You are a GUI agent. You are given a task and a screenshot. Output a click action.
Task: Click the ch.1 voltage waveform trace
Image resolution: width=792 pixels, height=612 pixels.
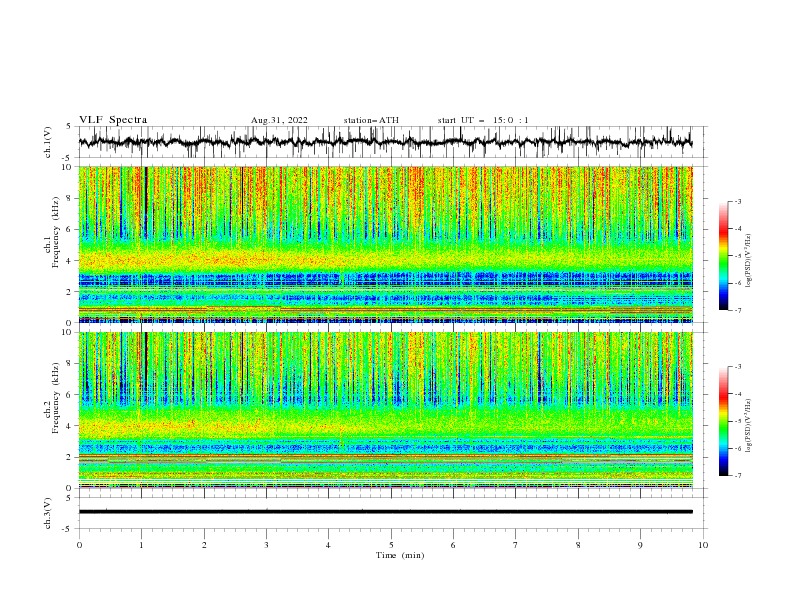click(385, 142)
